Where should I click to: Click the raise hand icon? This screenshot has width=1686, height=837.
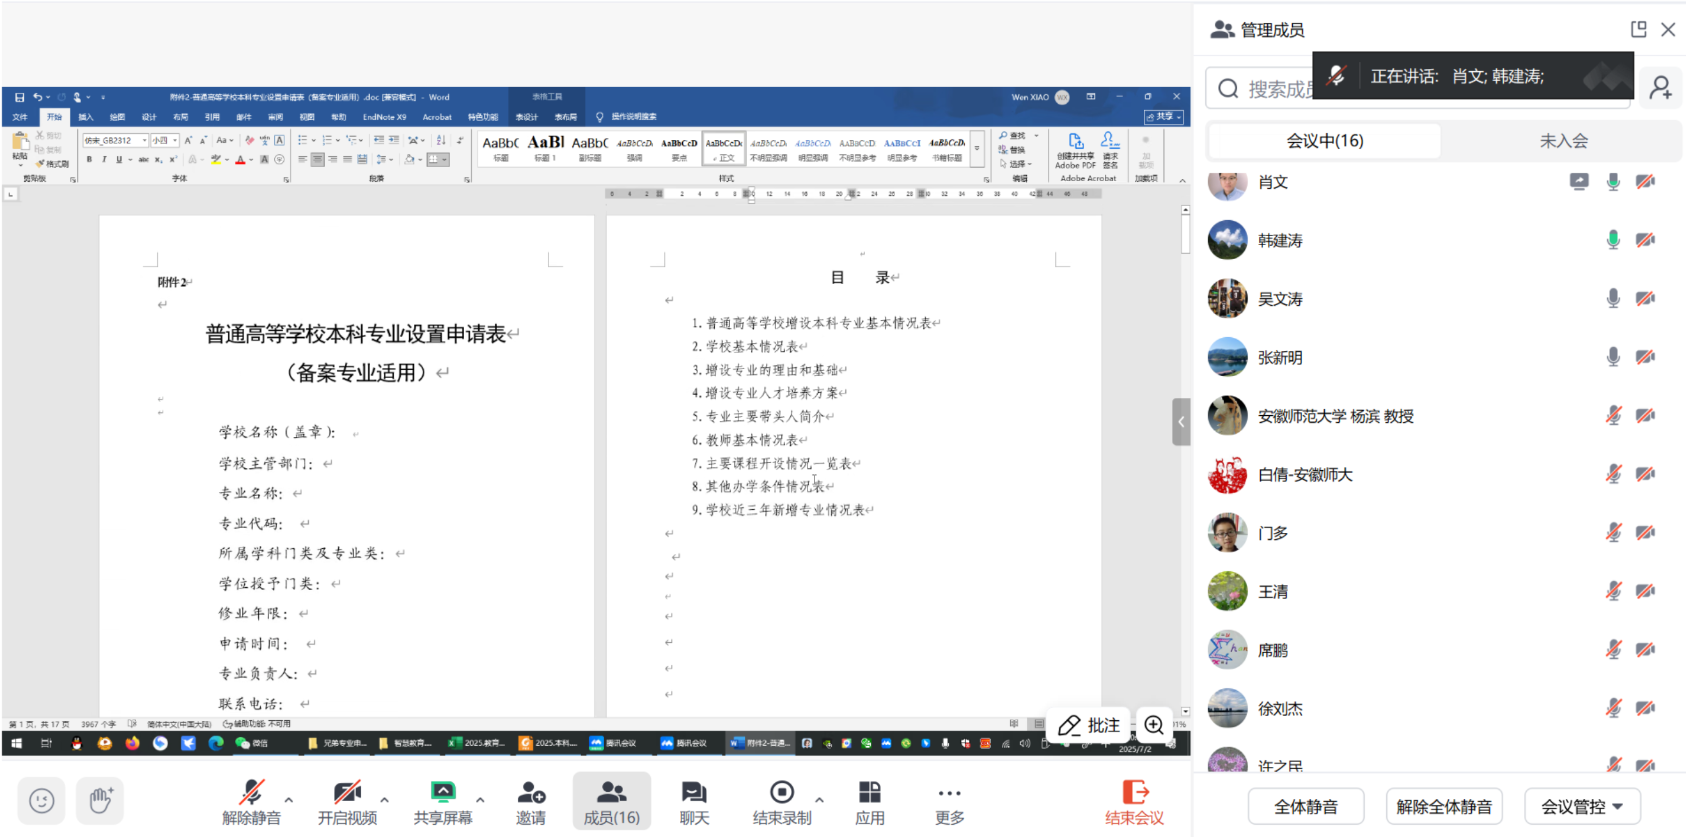pyautogui.click(x=100, y=800)
